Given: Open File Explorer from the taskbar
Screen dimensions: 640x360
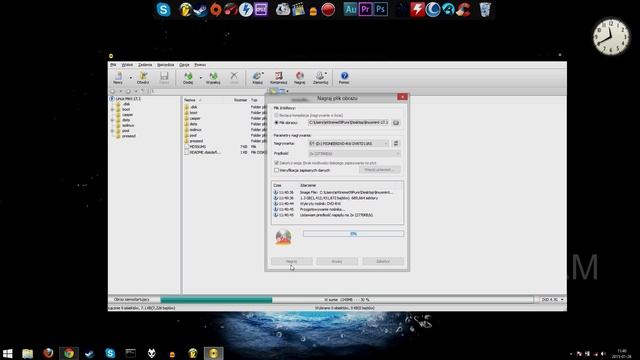Looking at the screenshot, I should [x=27, y=353].
